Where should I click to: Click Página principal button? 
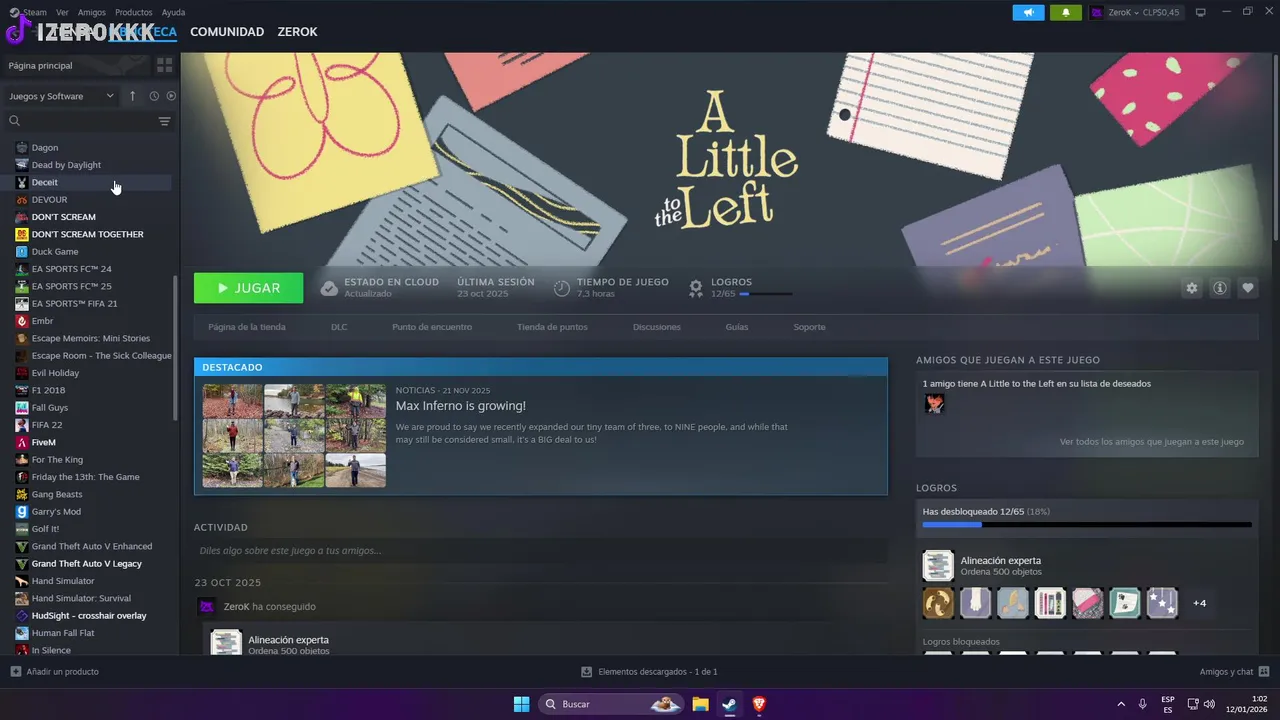(76, 65)
